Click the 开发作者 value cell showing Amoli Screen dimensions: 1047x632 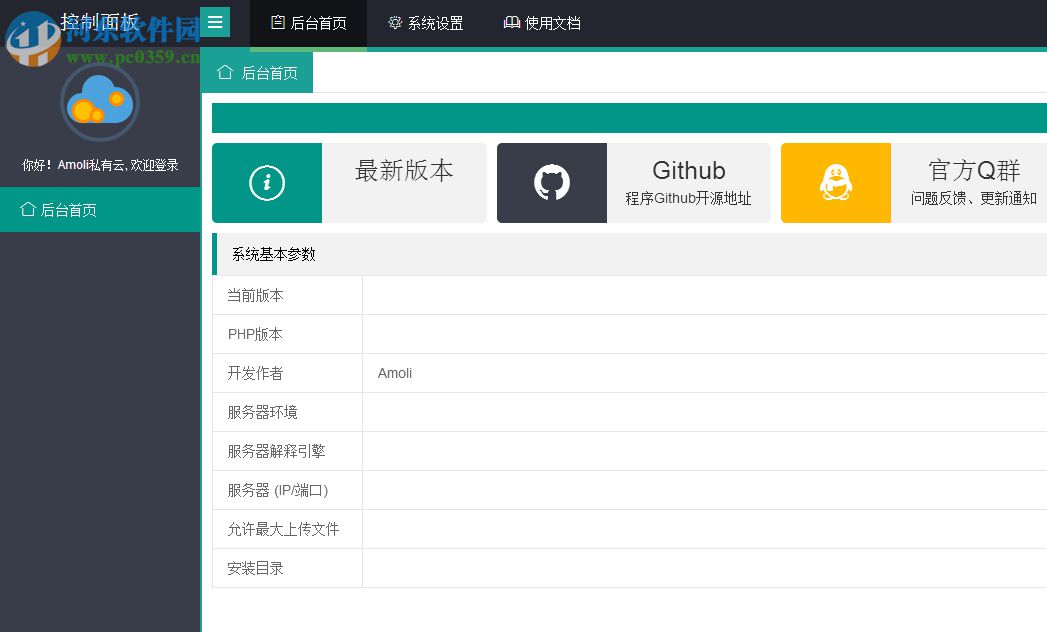coord(395,373)
